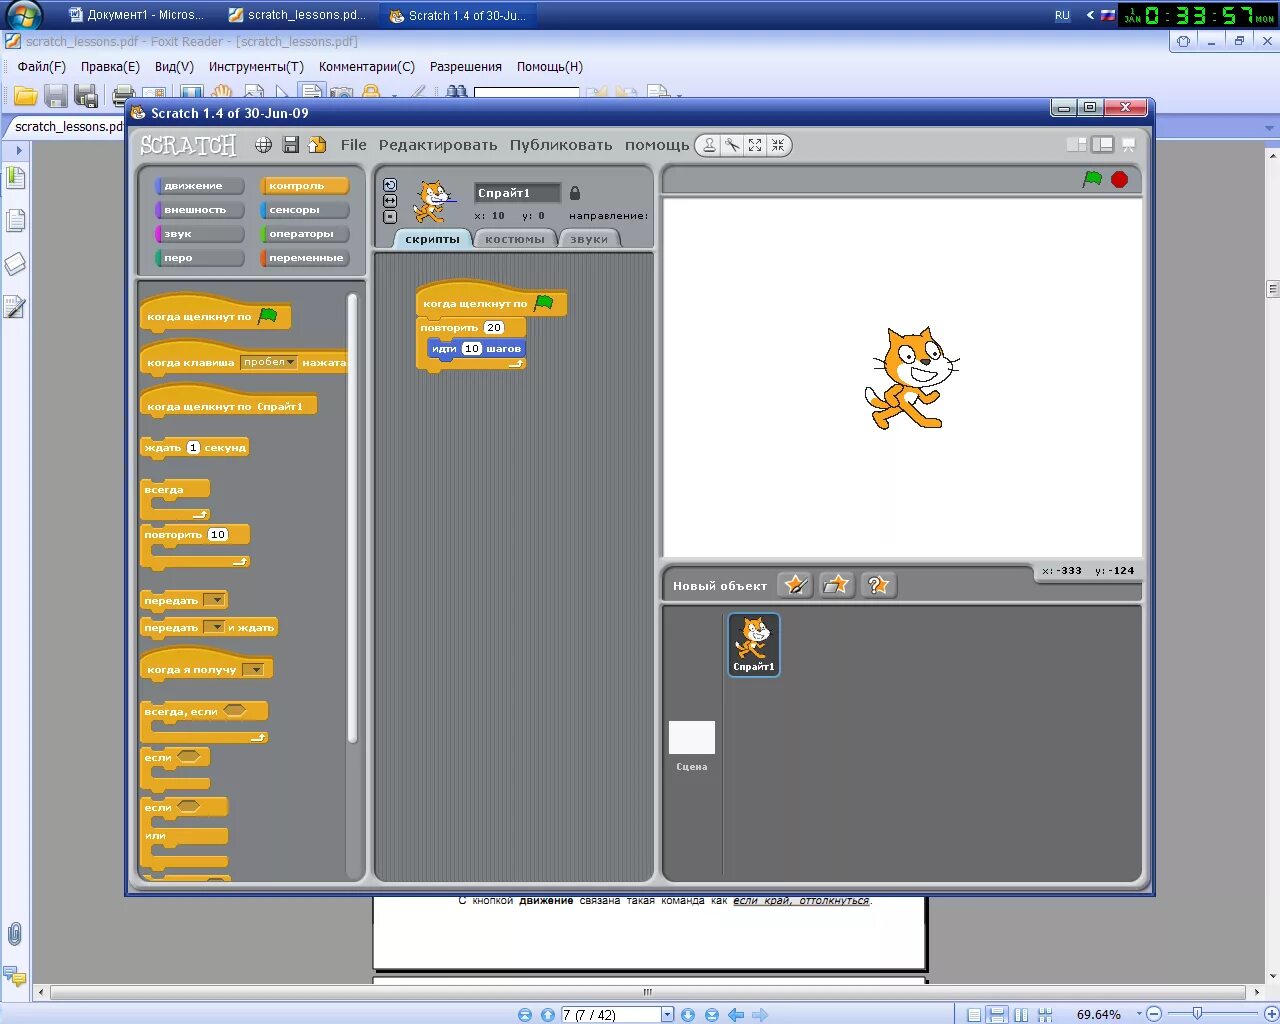Click the bookmarks panel icon in Foxit sidebar
This screenshot has width=1280, height=1024.
tap(15, 178)
